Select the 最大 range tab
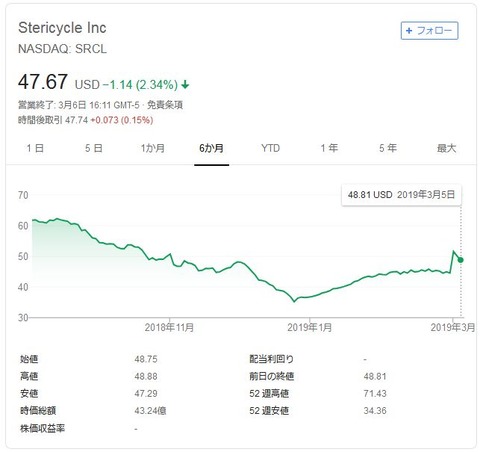Viewport: 480px width, 452px height. 446,148
